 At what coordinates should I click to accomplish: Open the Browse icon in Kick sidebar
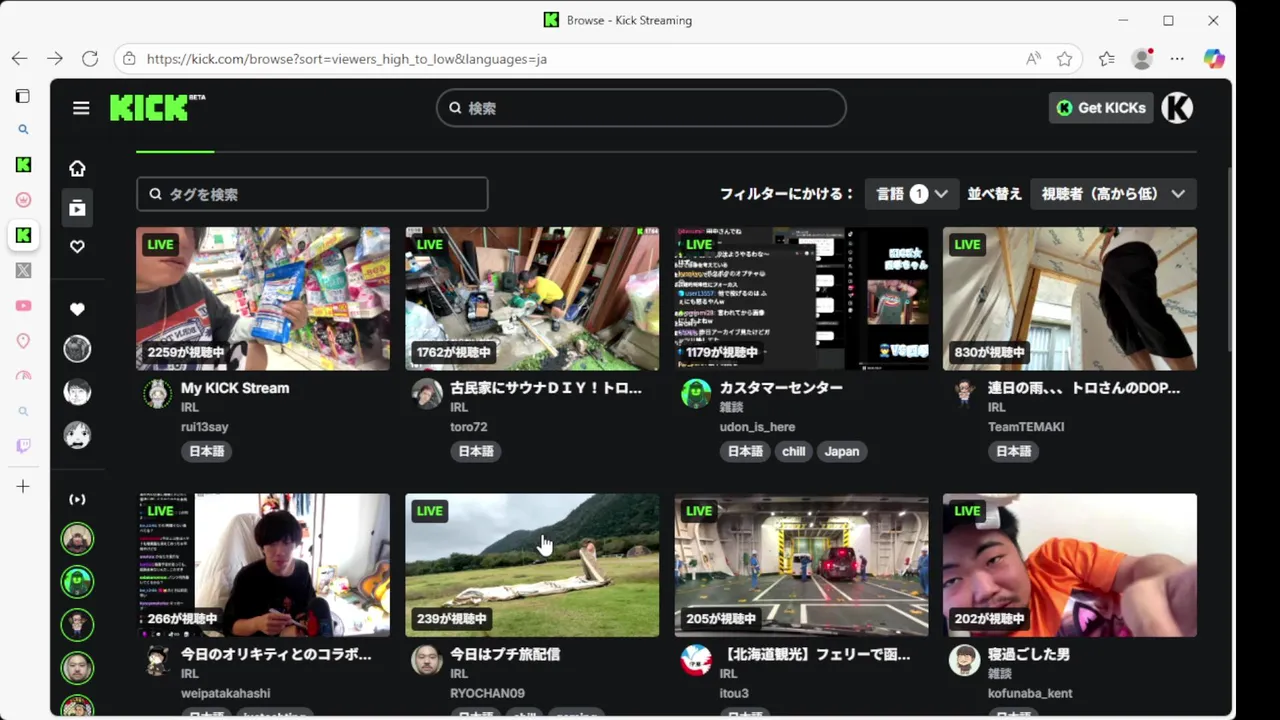click(x=77, y=208)
